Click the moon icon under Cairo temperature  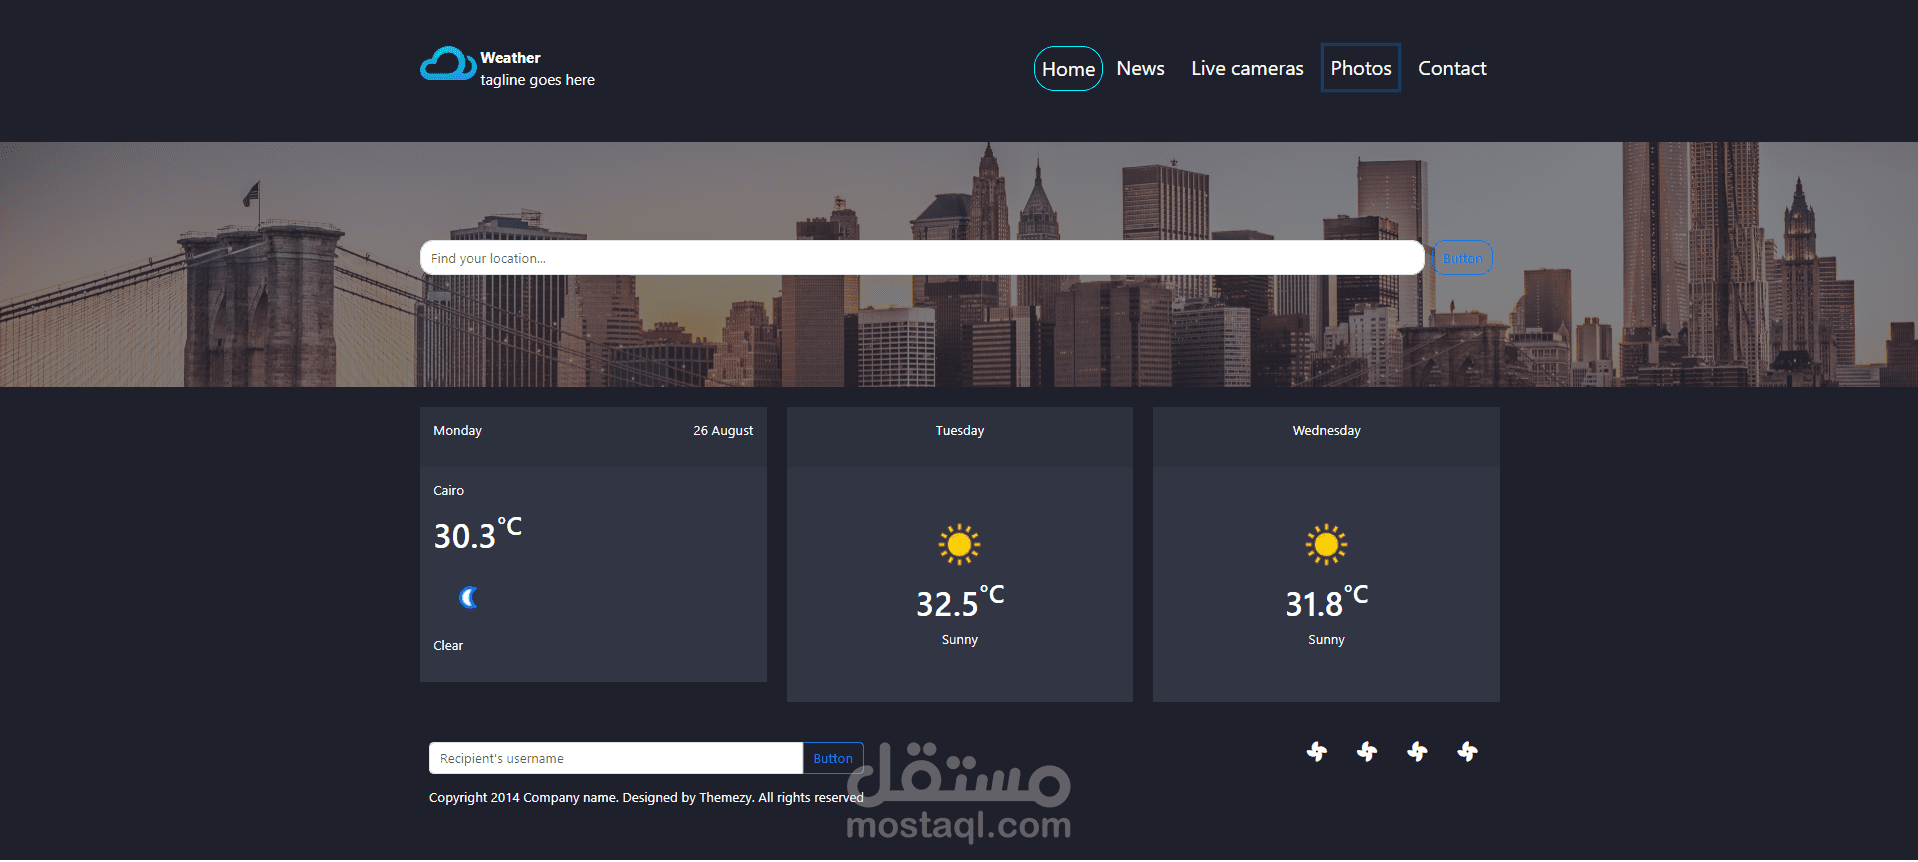click(x=468, y=598)
